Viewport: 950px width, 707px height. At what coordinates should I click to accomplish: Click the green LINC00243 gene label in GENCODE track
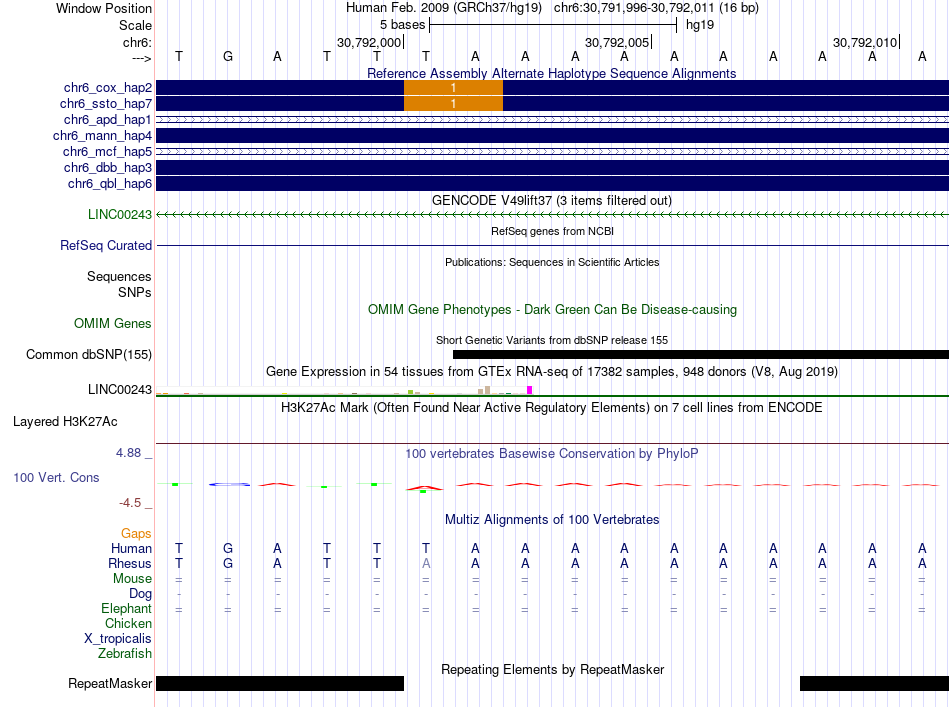point(120,214)
